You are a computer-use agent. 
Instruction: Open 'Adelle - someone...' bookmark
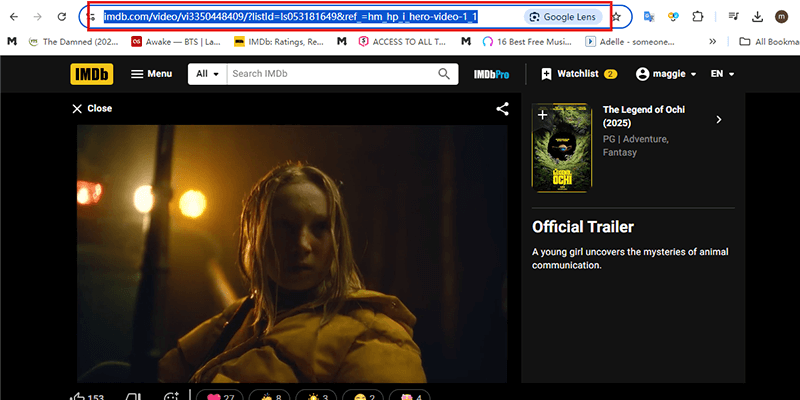pos(630,41)
